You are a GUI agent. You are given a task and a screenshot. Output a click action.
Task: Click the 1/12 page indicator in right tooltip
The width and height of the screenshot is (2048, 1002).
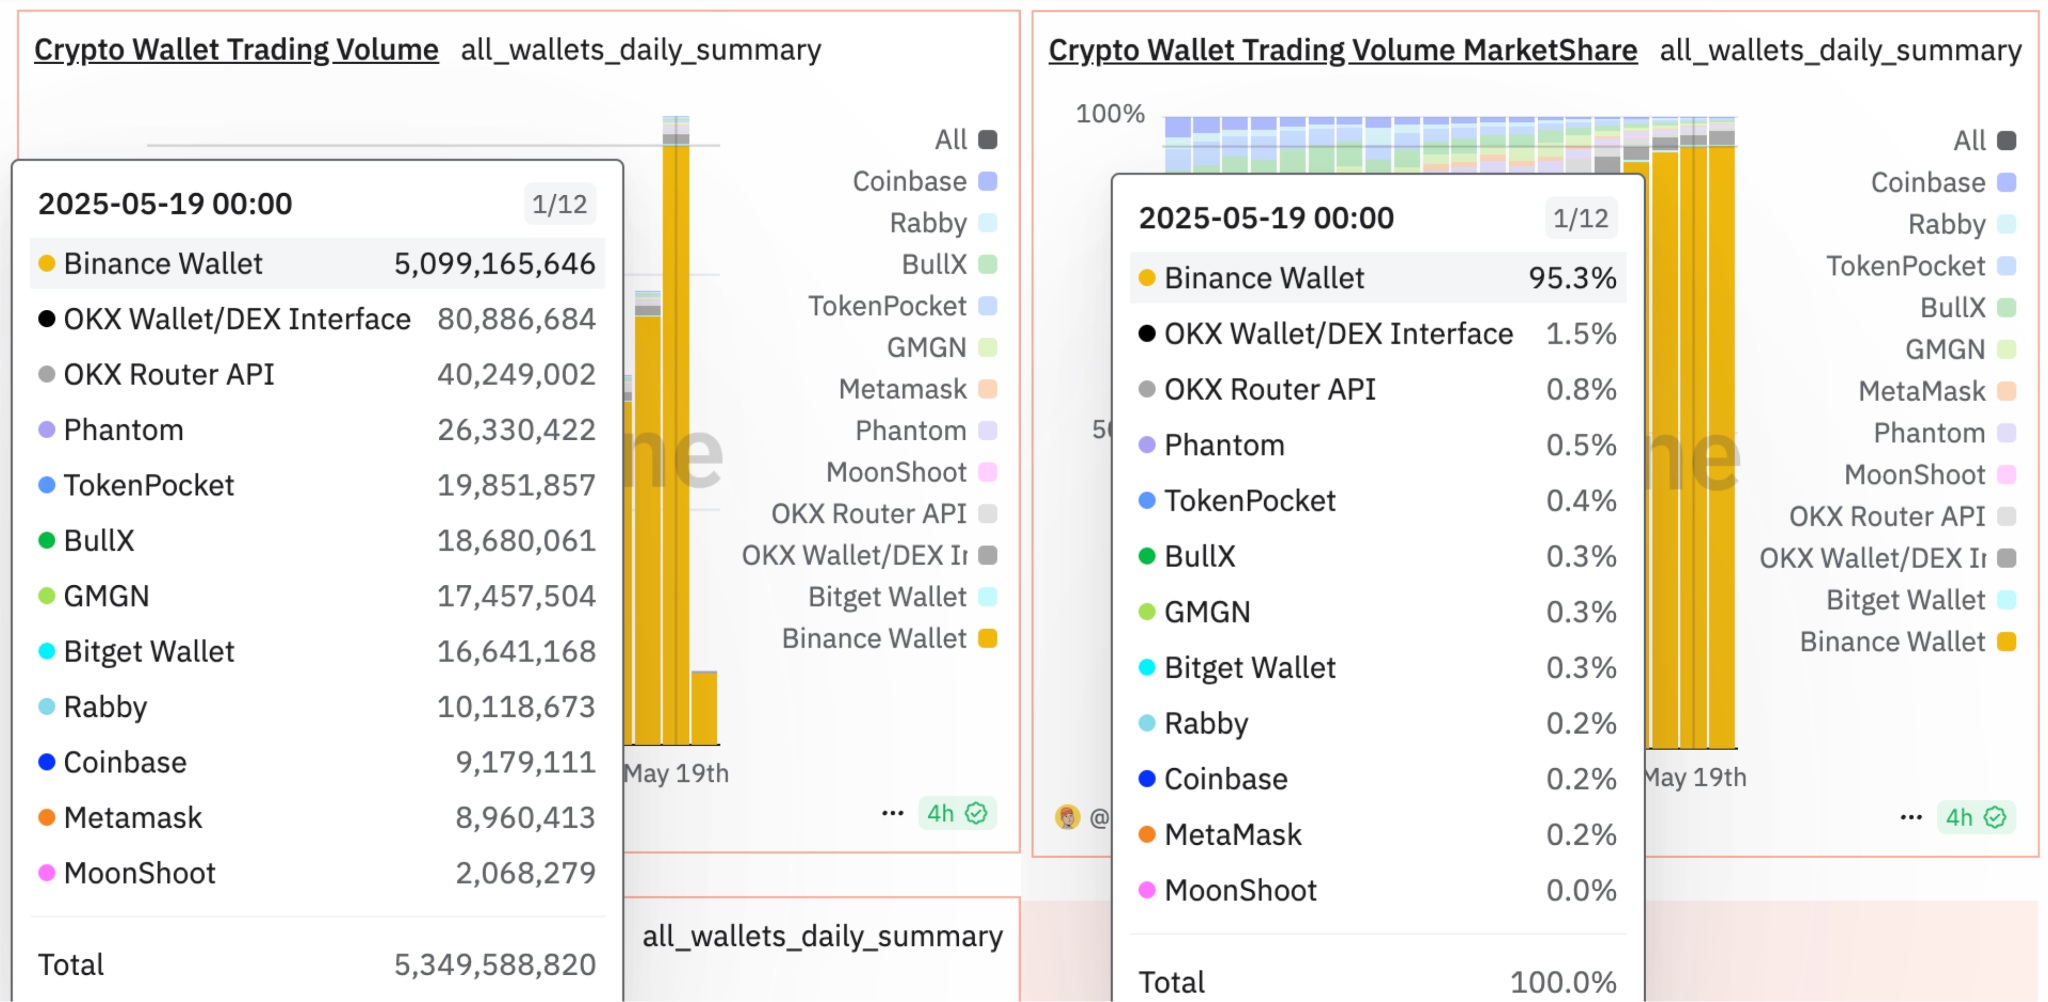point(1580,218)
